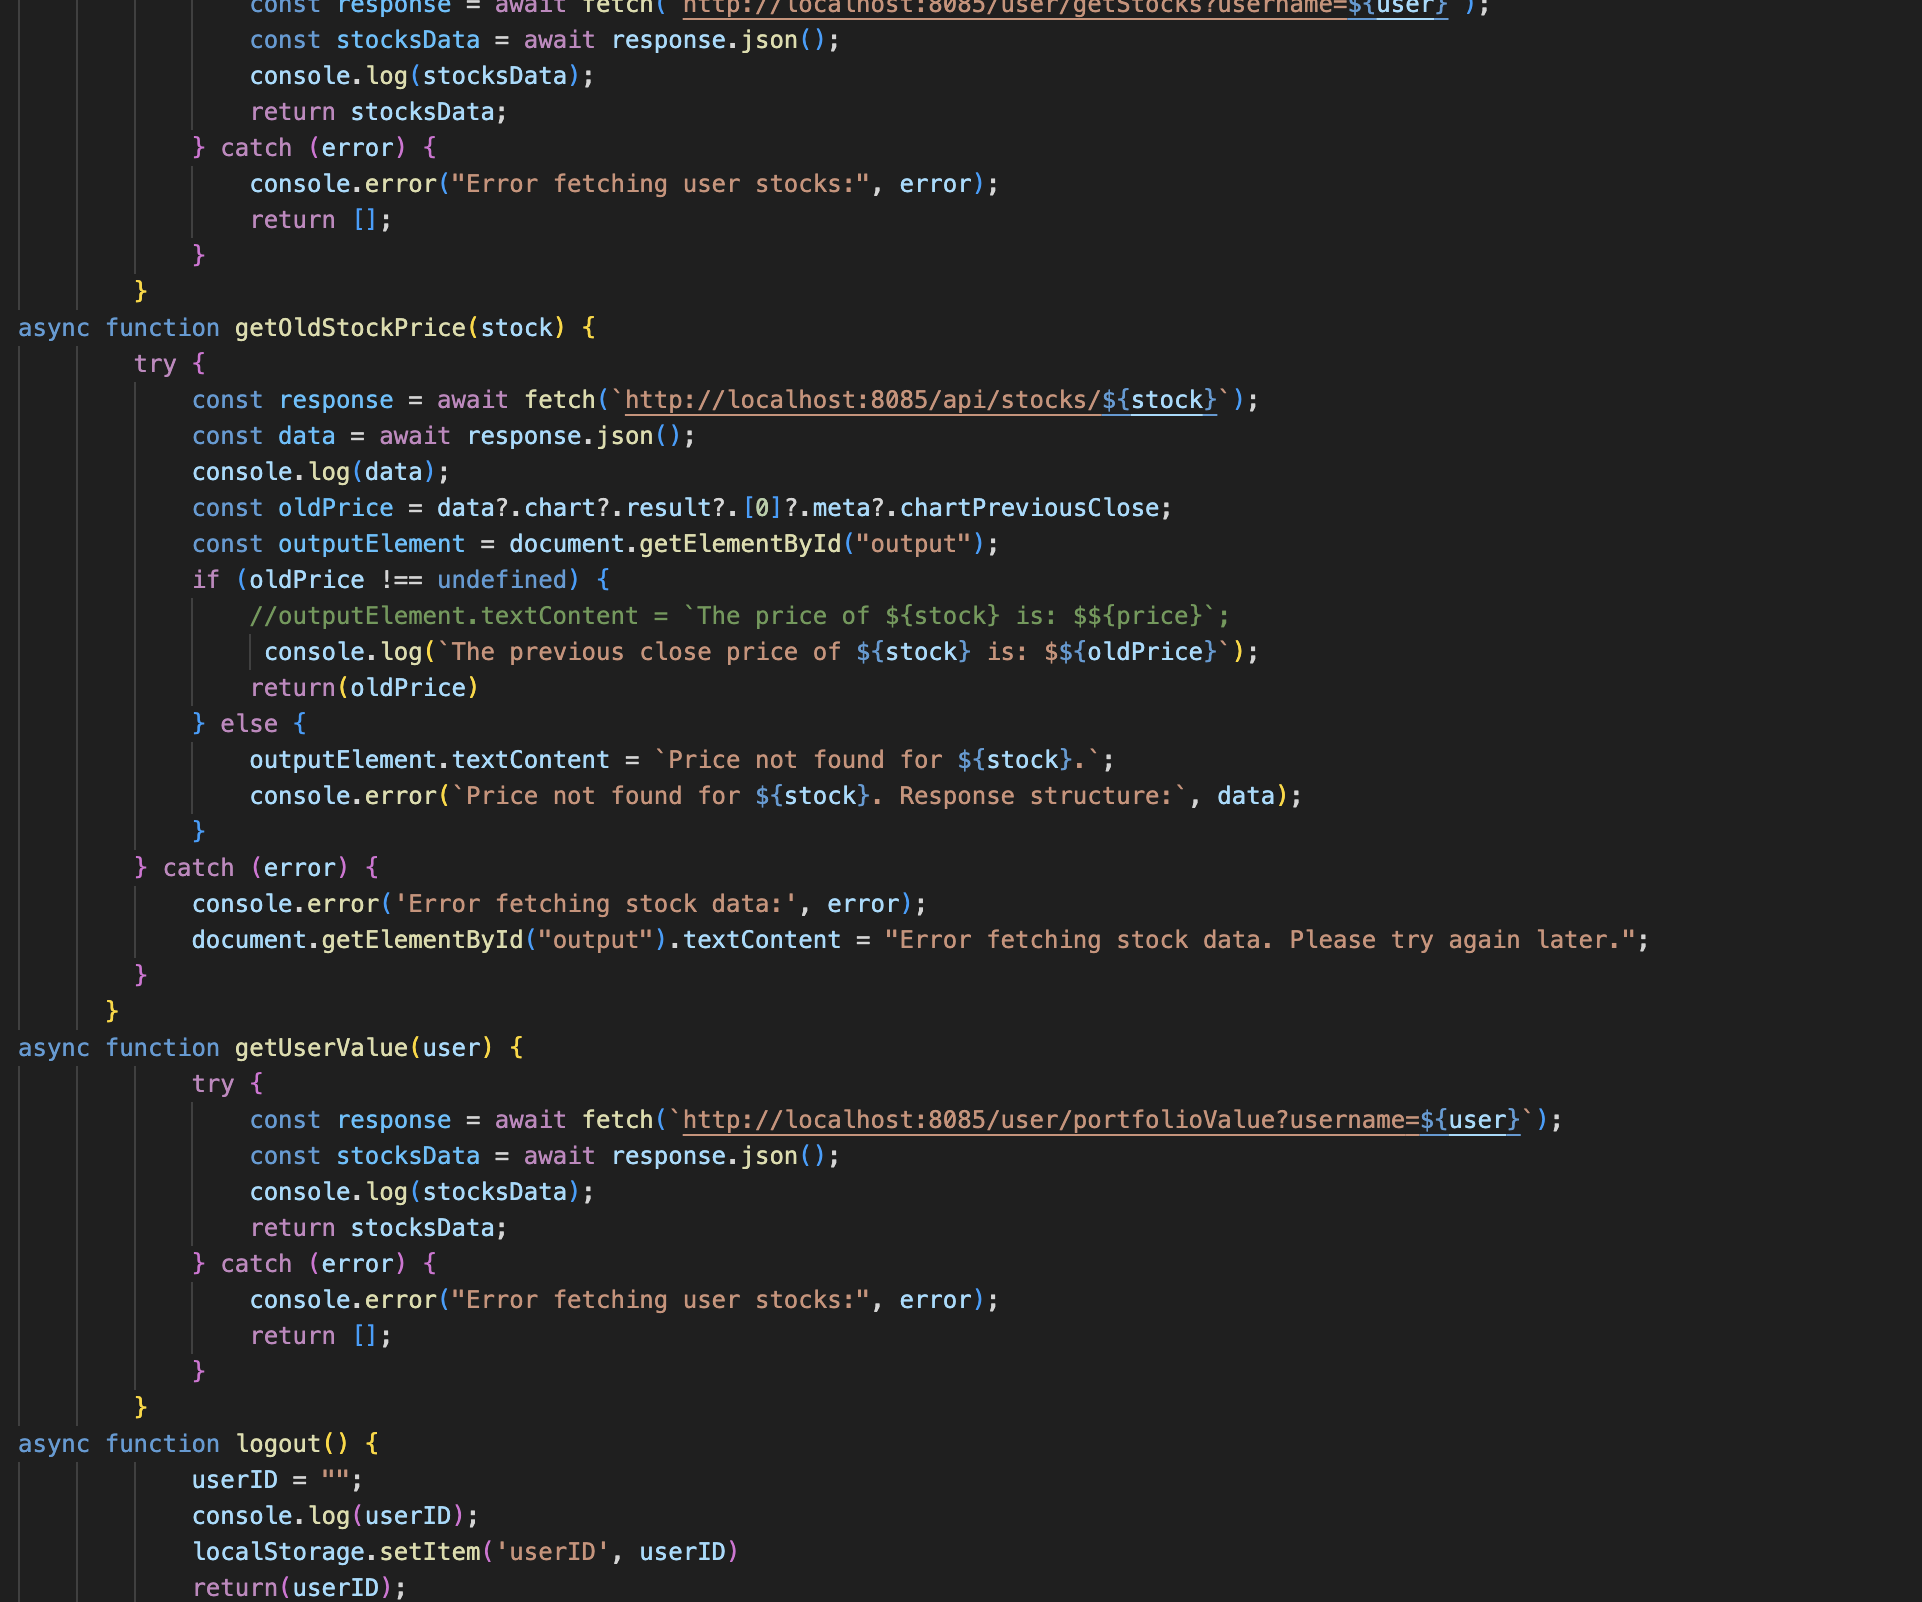Click the getOldStockPrice function name

coord(350,328)
